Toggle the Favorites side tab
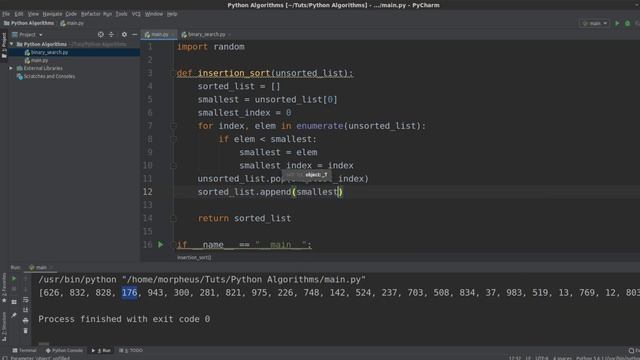The width and height of the screenshot is (640, 360). (x=4, y=288)
